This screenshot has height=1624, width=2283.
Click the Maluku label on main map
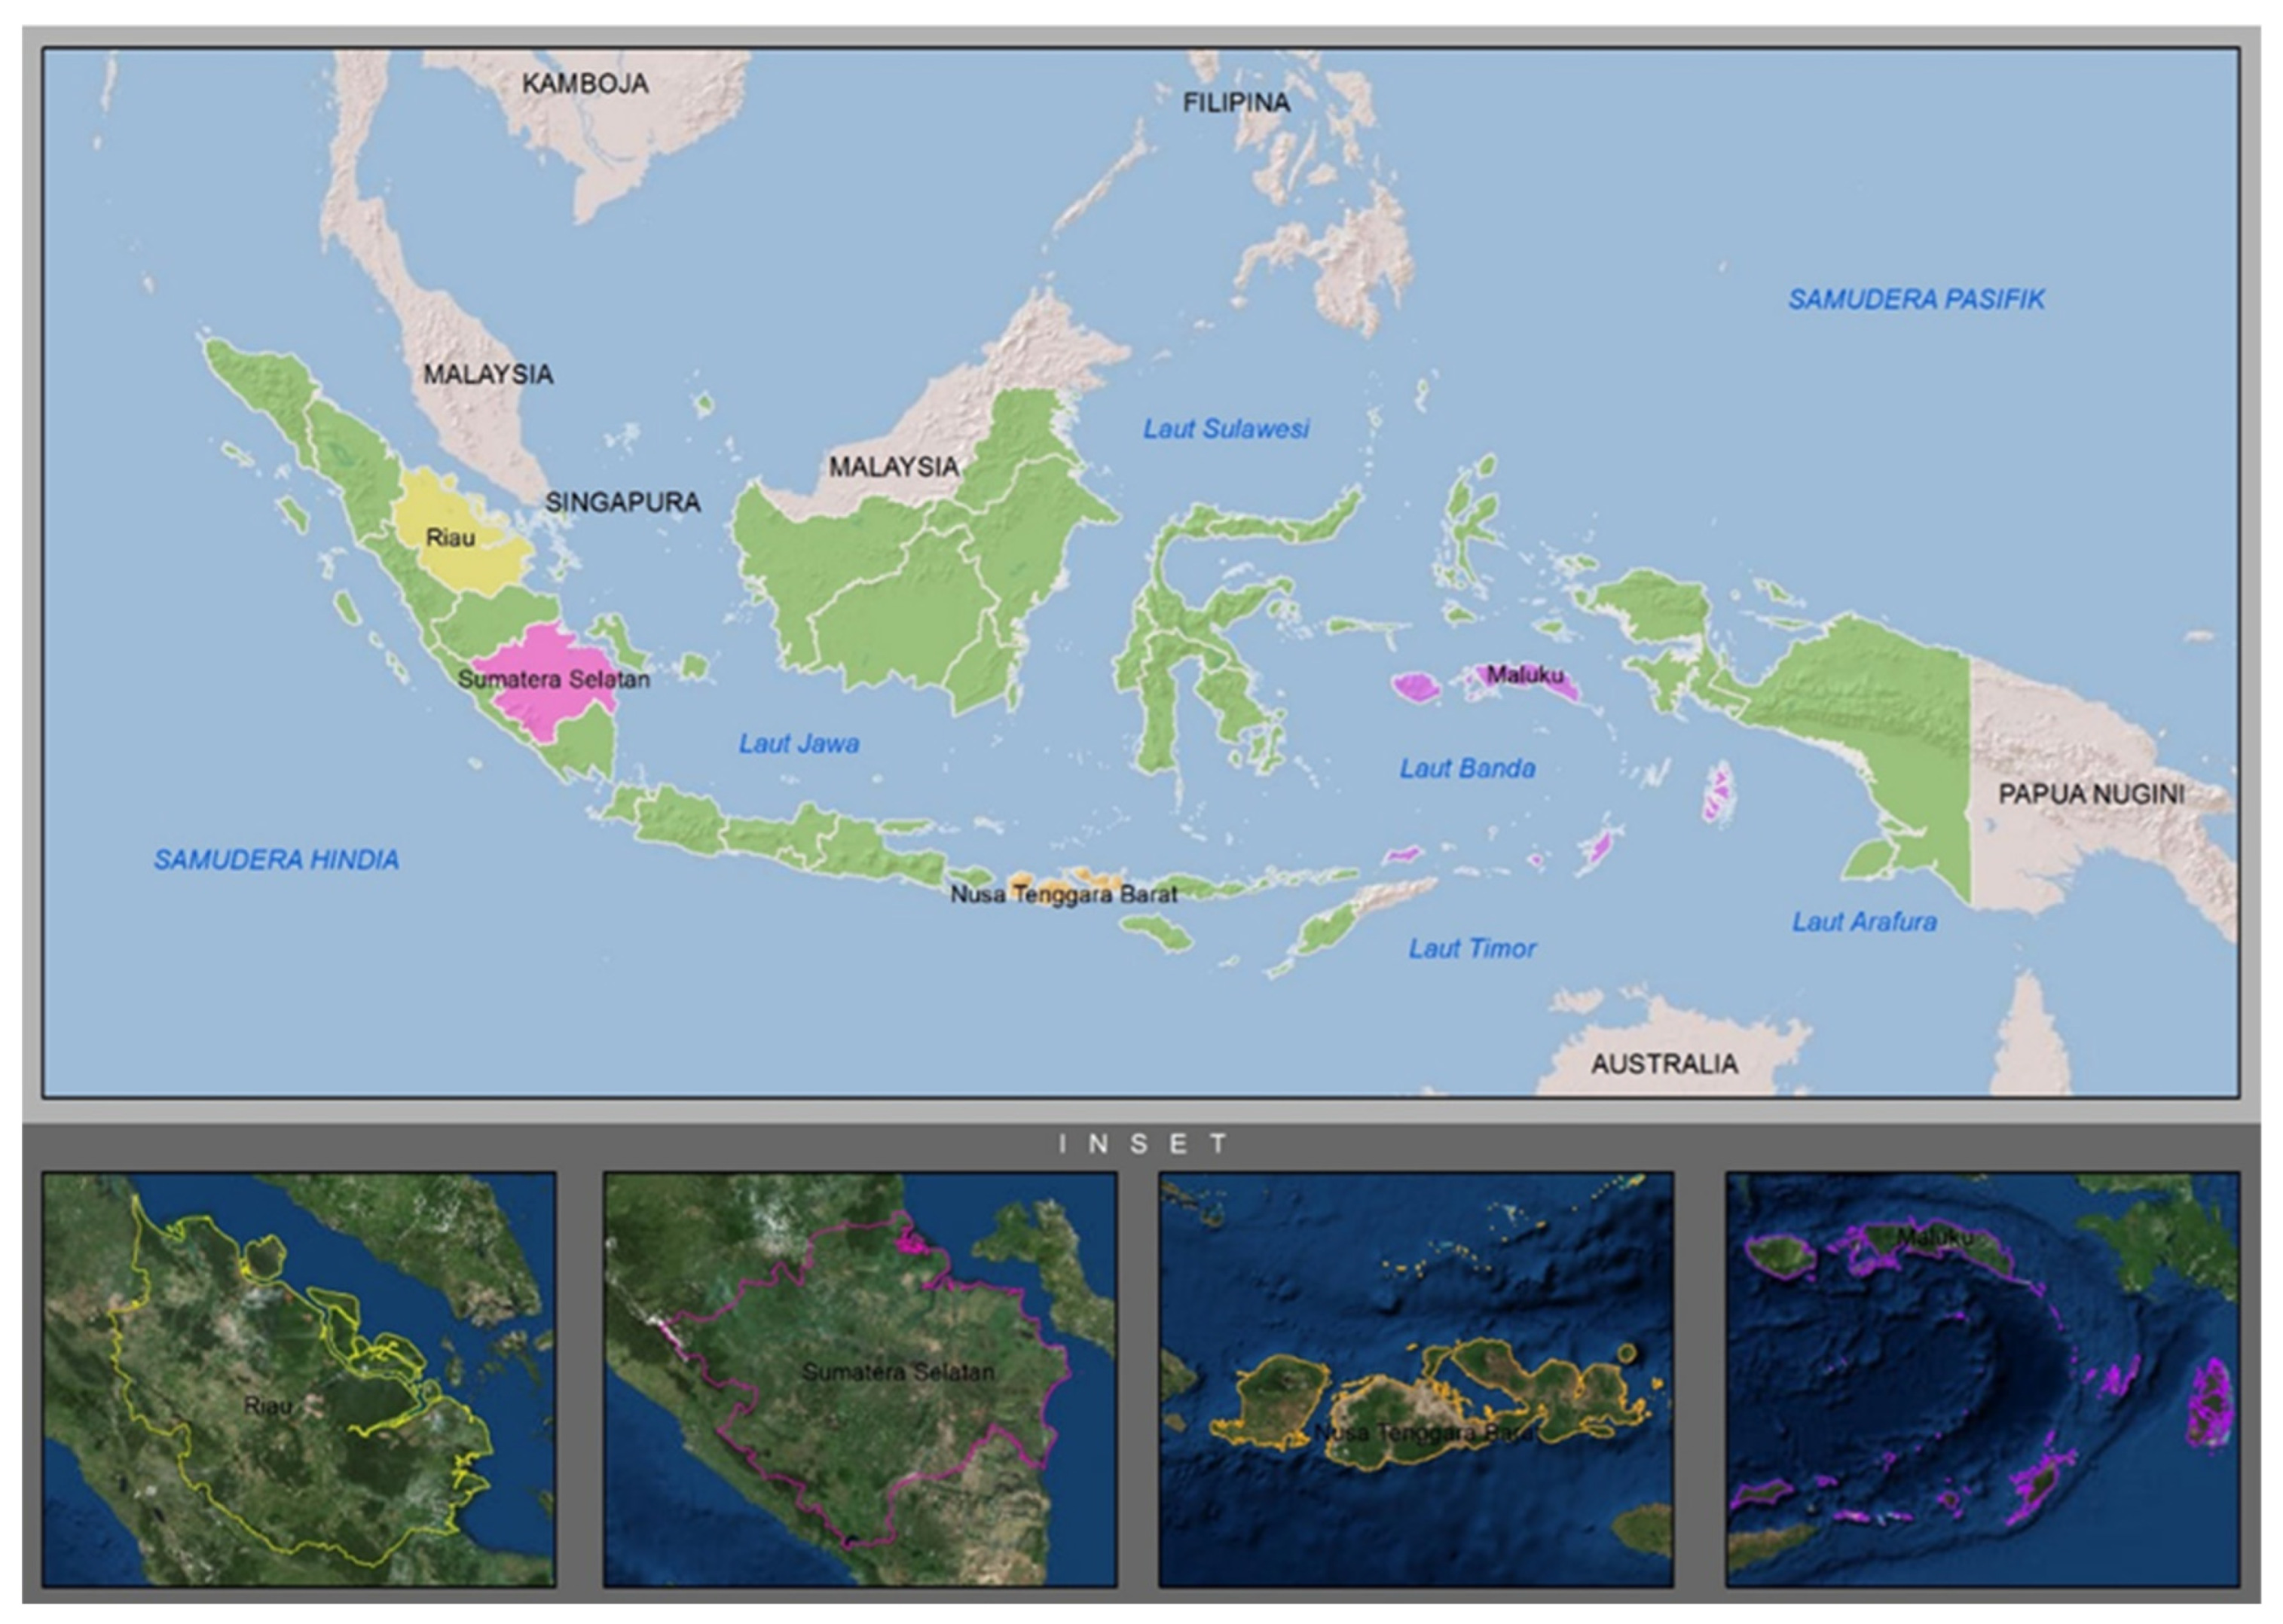coord(1524,675)
